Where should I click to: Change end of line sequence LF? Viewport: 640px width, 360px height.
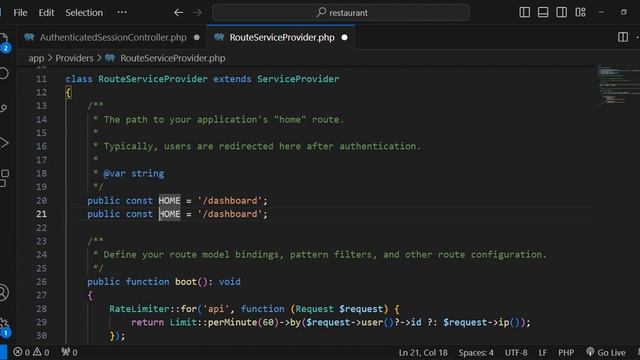tap(542, 353)
